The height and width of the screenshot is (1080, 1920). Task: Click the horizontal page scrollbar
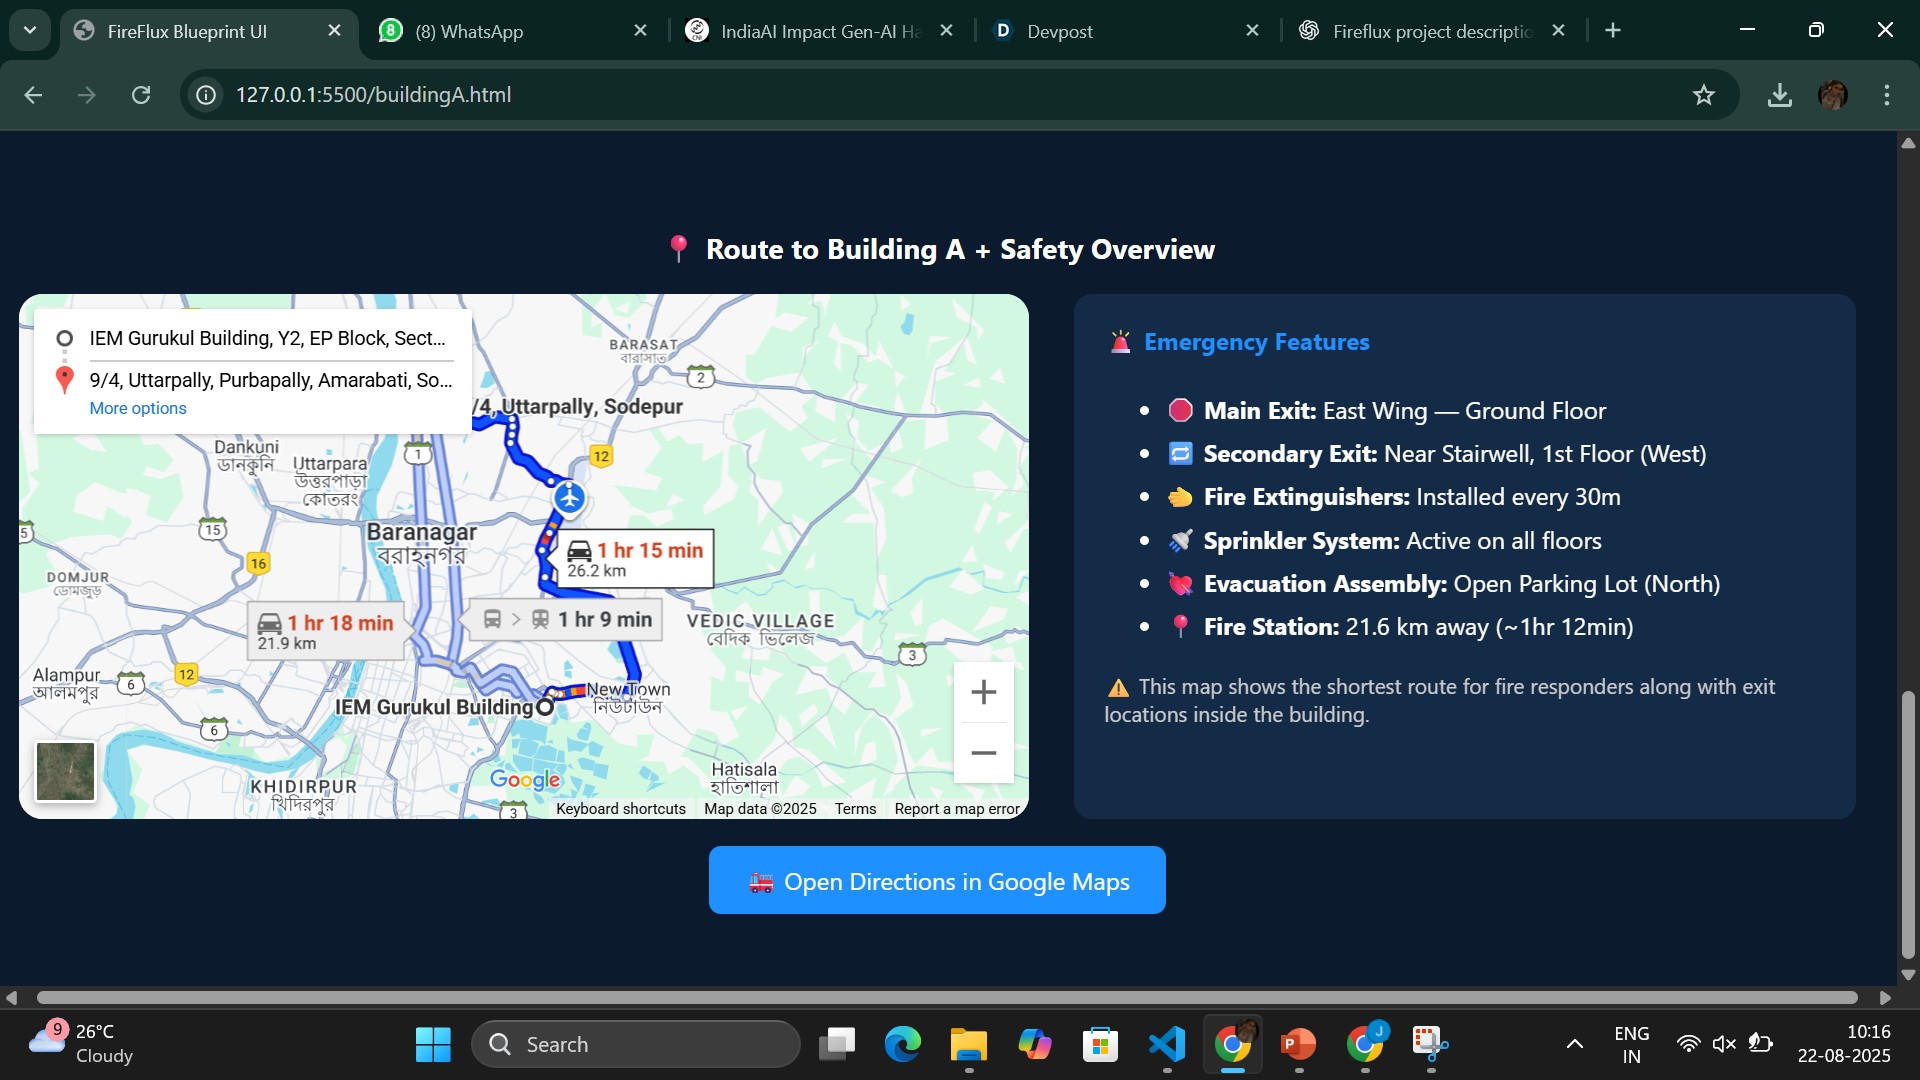pyautogui.click(x=946, y=997)
